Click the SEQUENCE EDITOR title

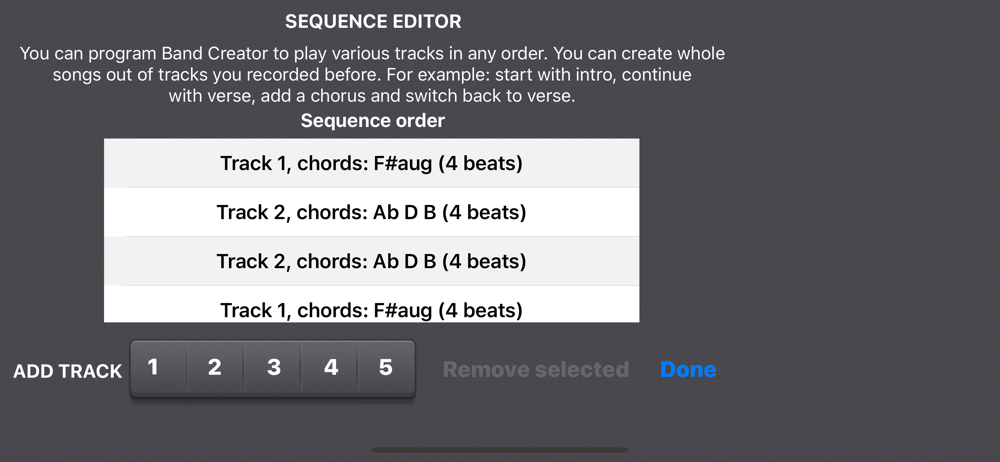(x=373, y=22)
